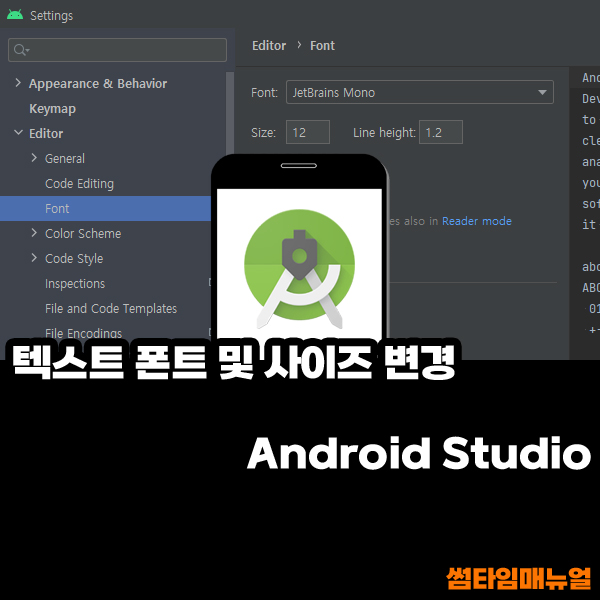
Task: Click the Line height field showing 1.2
Action: coord(441,132)
